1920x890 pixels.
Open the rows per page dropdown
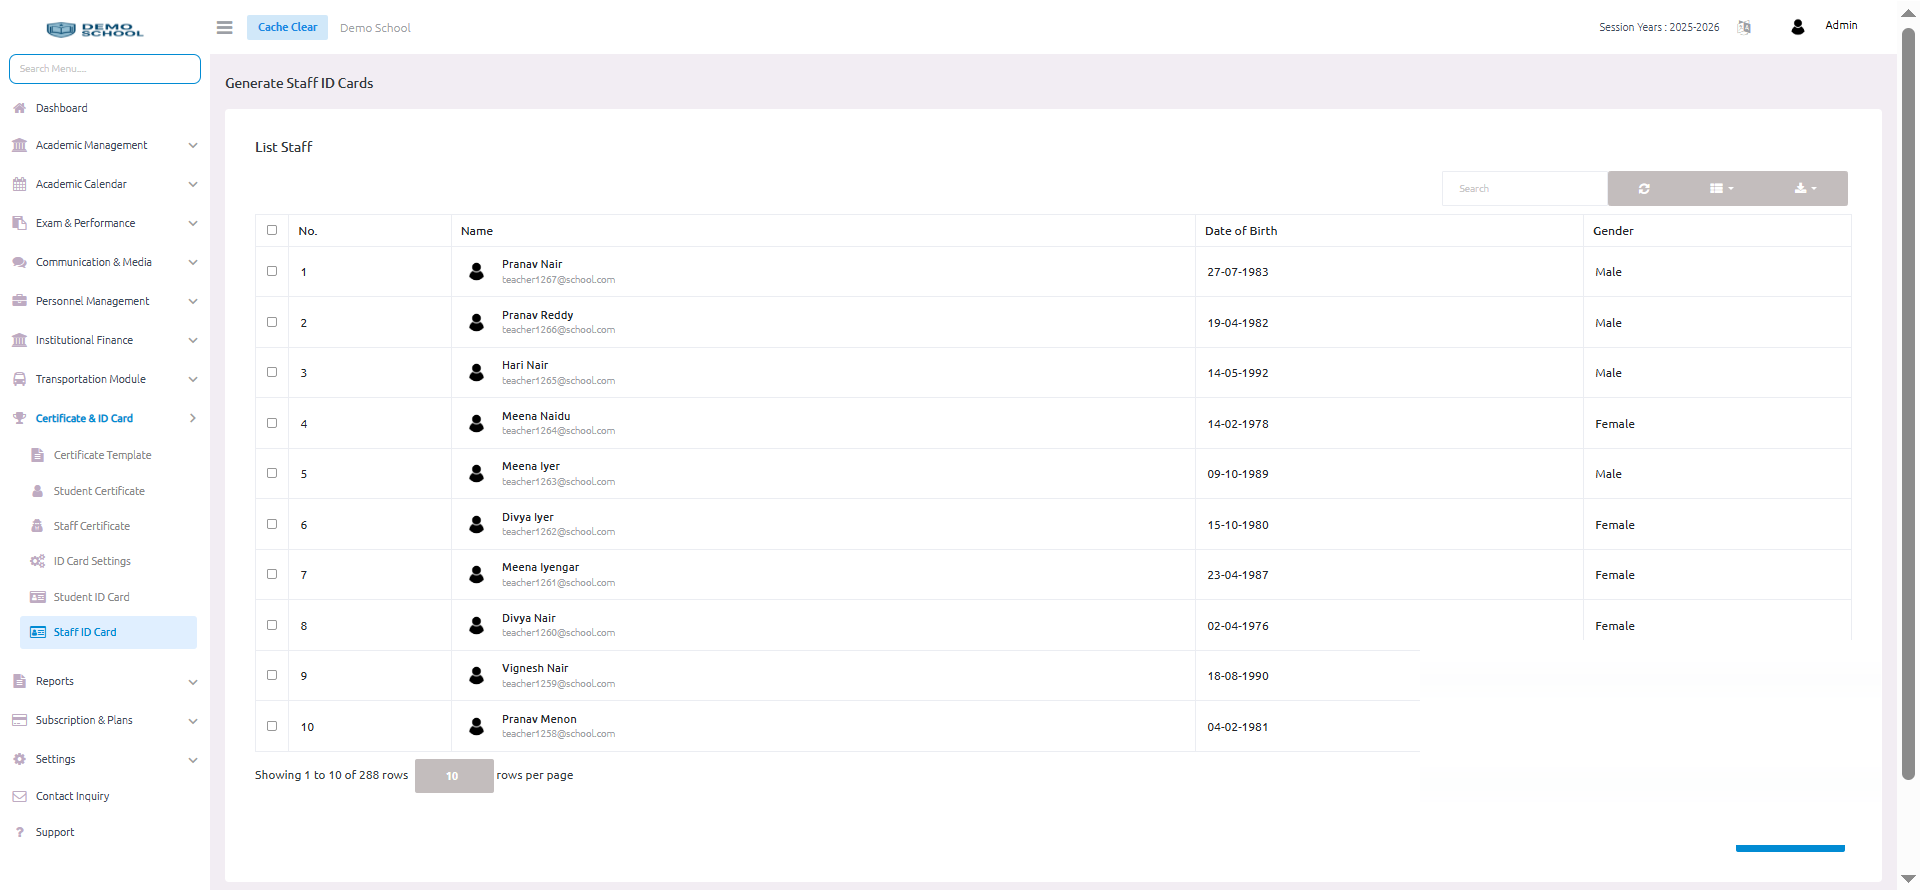pyautogui.click(x=454, y=776)
